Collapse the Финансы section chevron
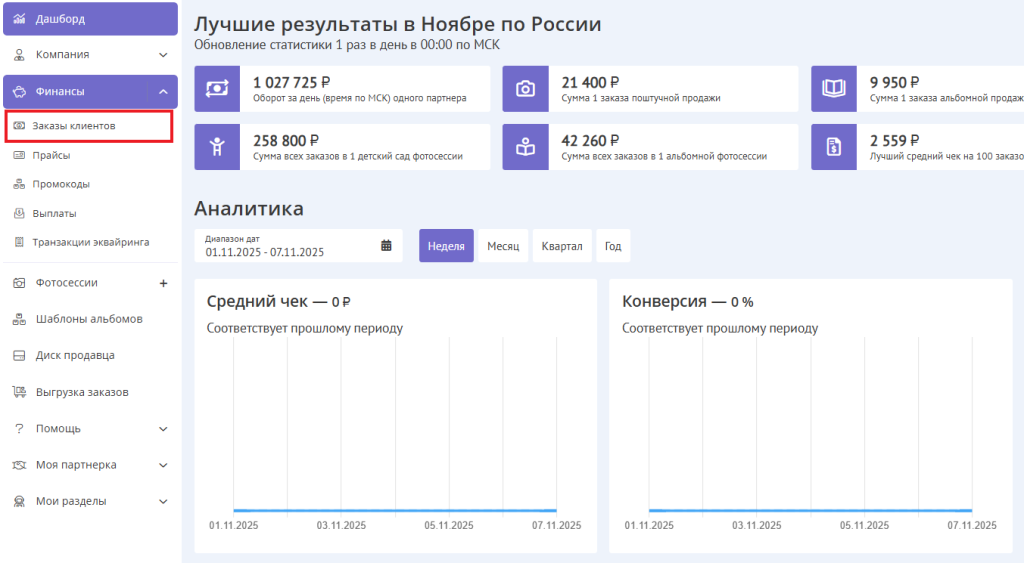 point(163,92)
